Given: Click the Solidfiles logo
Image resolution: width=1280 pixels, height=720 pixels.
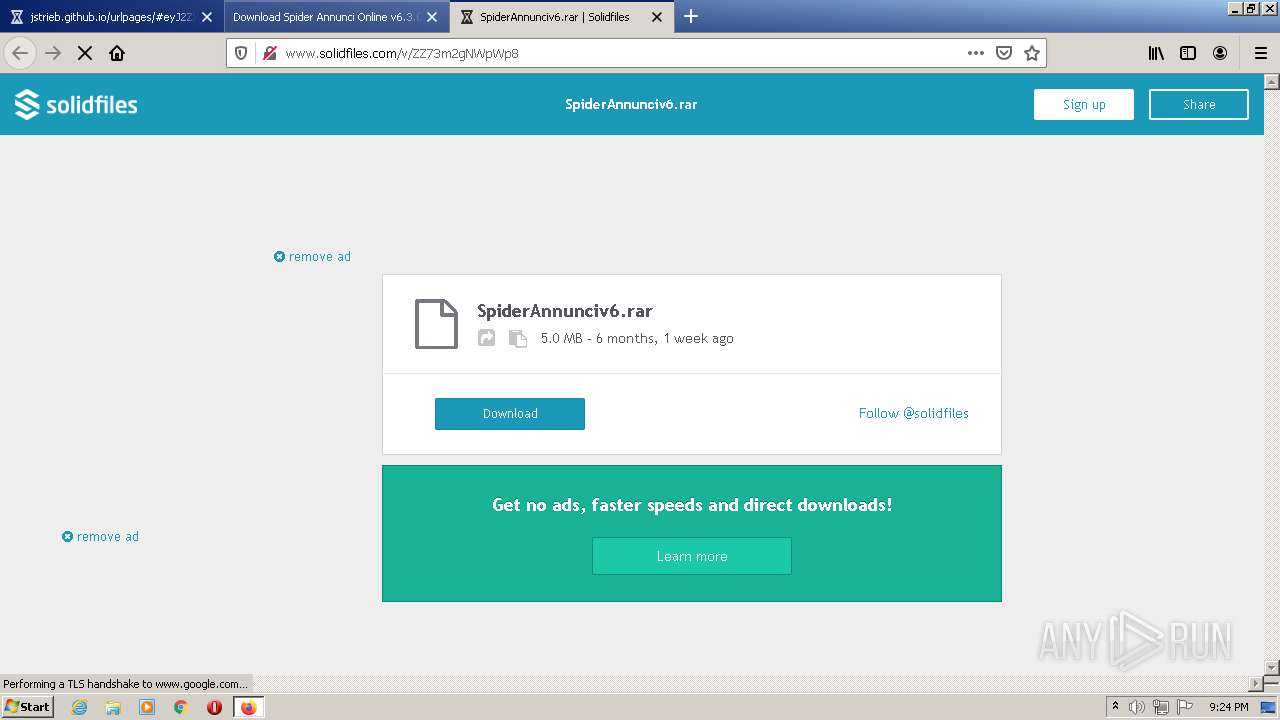Looking at the screenshot, I should [76, 104].
